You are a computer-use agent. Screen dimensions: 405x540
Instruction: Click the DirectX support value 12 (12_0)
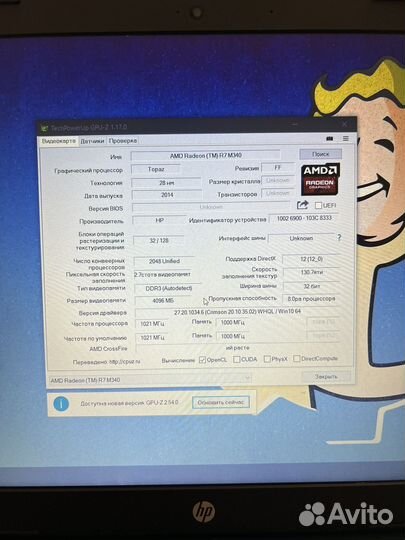pyautogui.click(x=311, y=259)
